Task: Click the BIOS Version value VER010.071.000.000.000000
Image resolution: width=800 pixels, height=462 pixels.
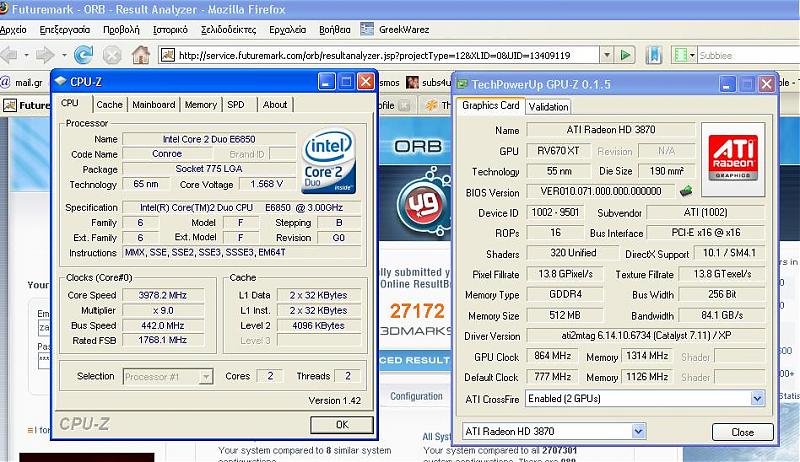Action: (601, 191)
